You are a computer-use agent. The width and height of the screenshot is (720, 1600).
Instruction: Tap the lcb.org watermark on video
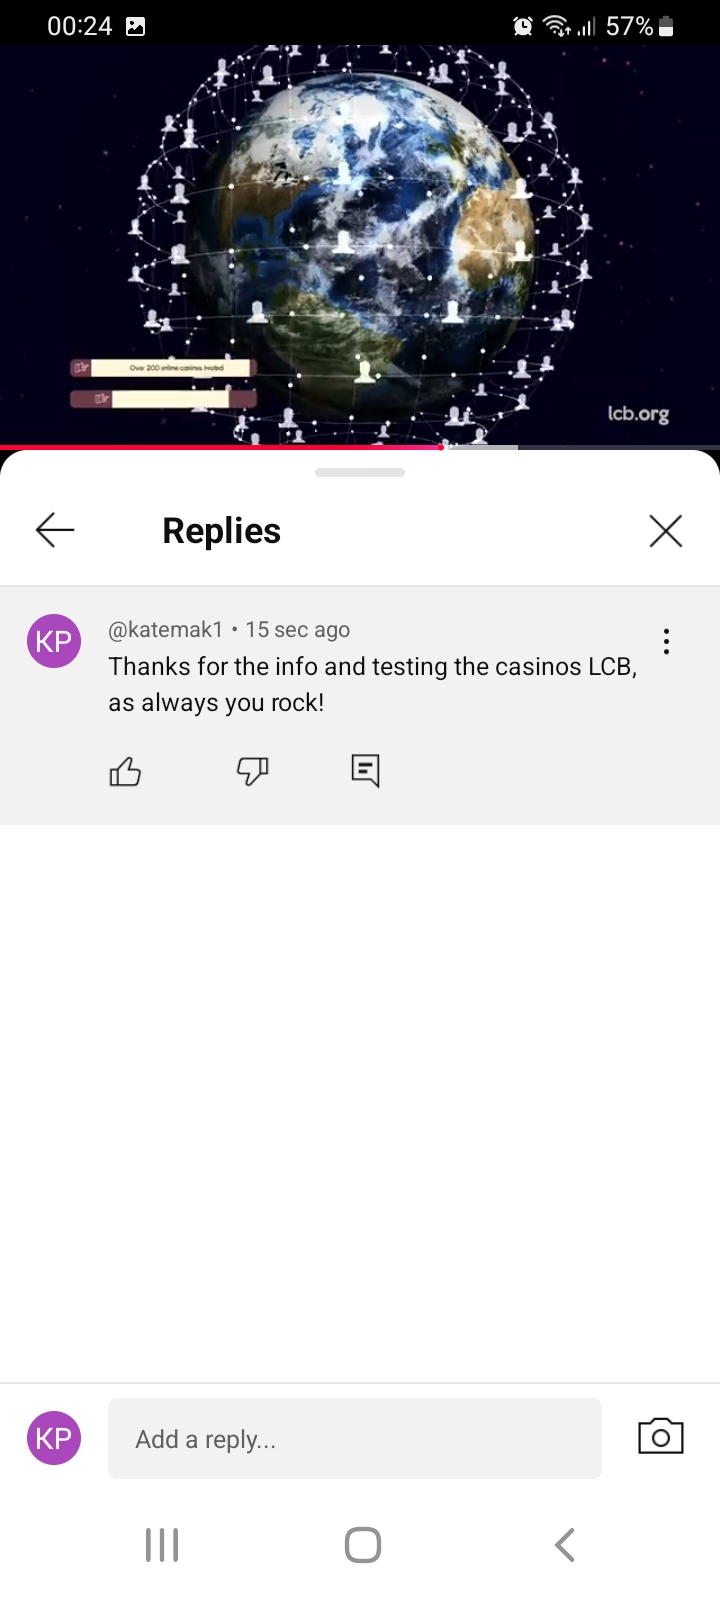[x=638, y=414]
